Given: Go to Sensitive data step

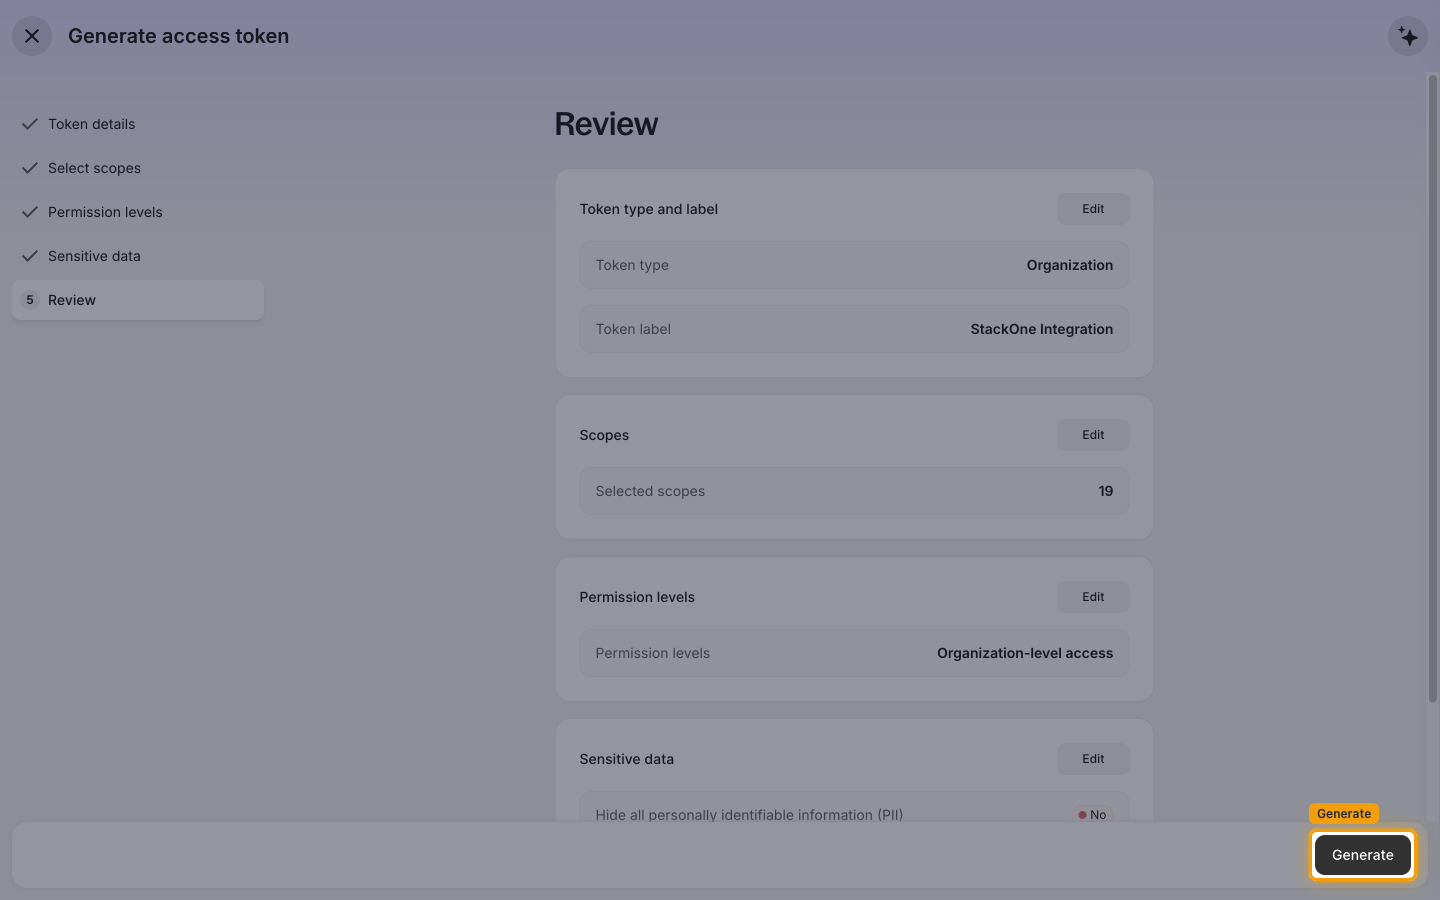Looking at the screenshot, I should [138, 256].
